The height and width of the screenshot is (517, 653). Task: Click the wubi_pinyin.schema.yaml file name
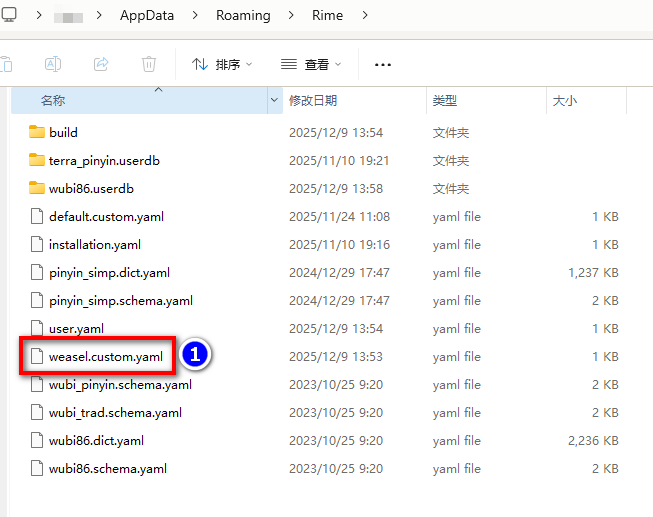click(120, 385)
